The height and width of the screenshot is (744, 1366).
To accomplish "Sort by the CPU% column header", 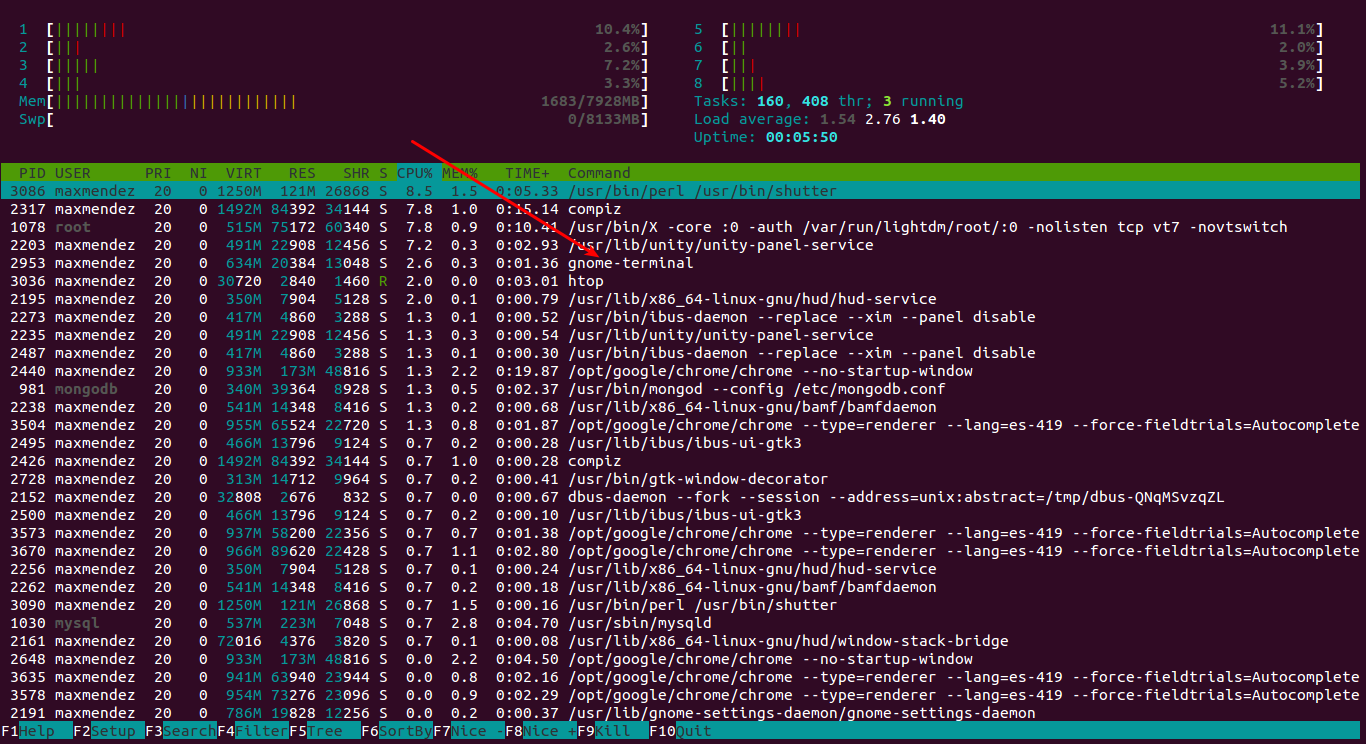I will [x=414, y=173].
